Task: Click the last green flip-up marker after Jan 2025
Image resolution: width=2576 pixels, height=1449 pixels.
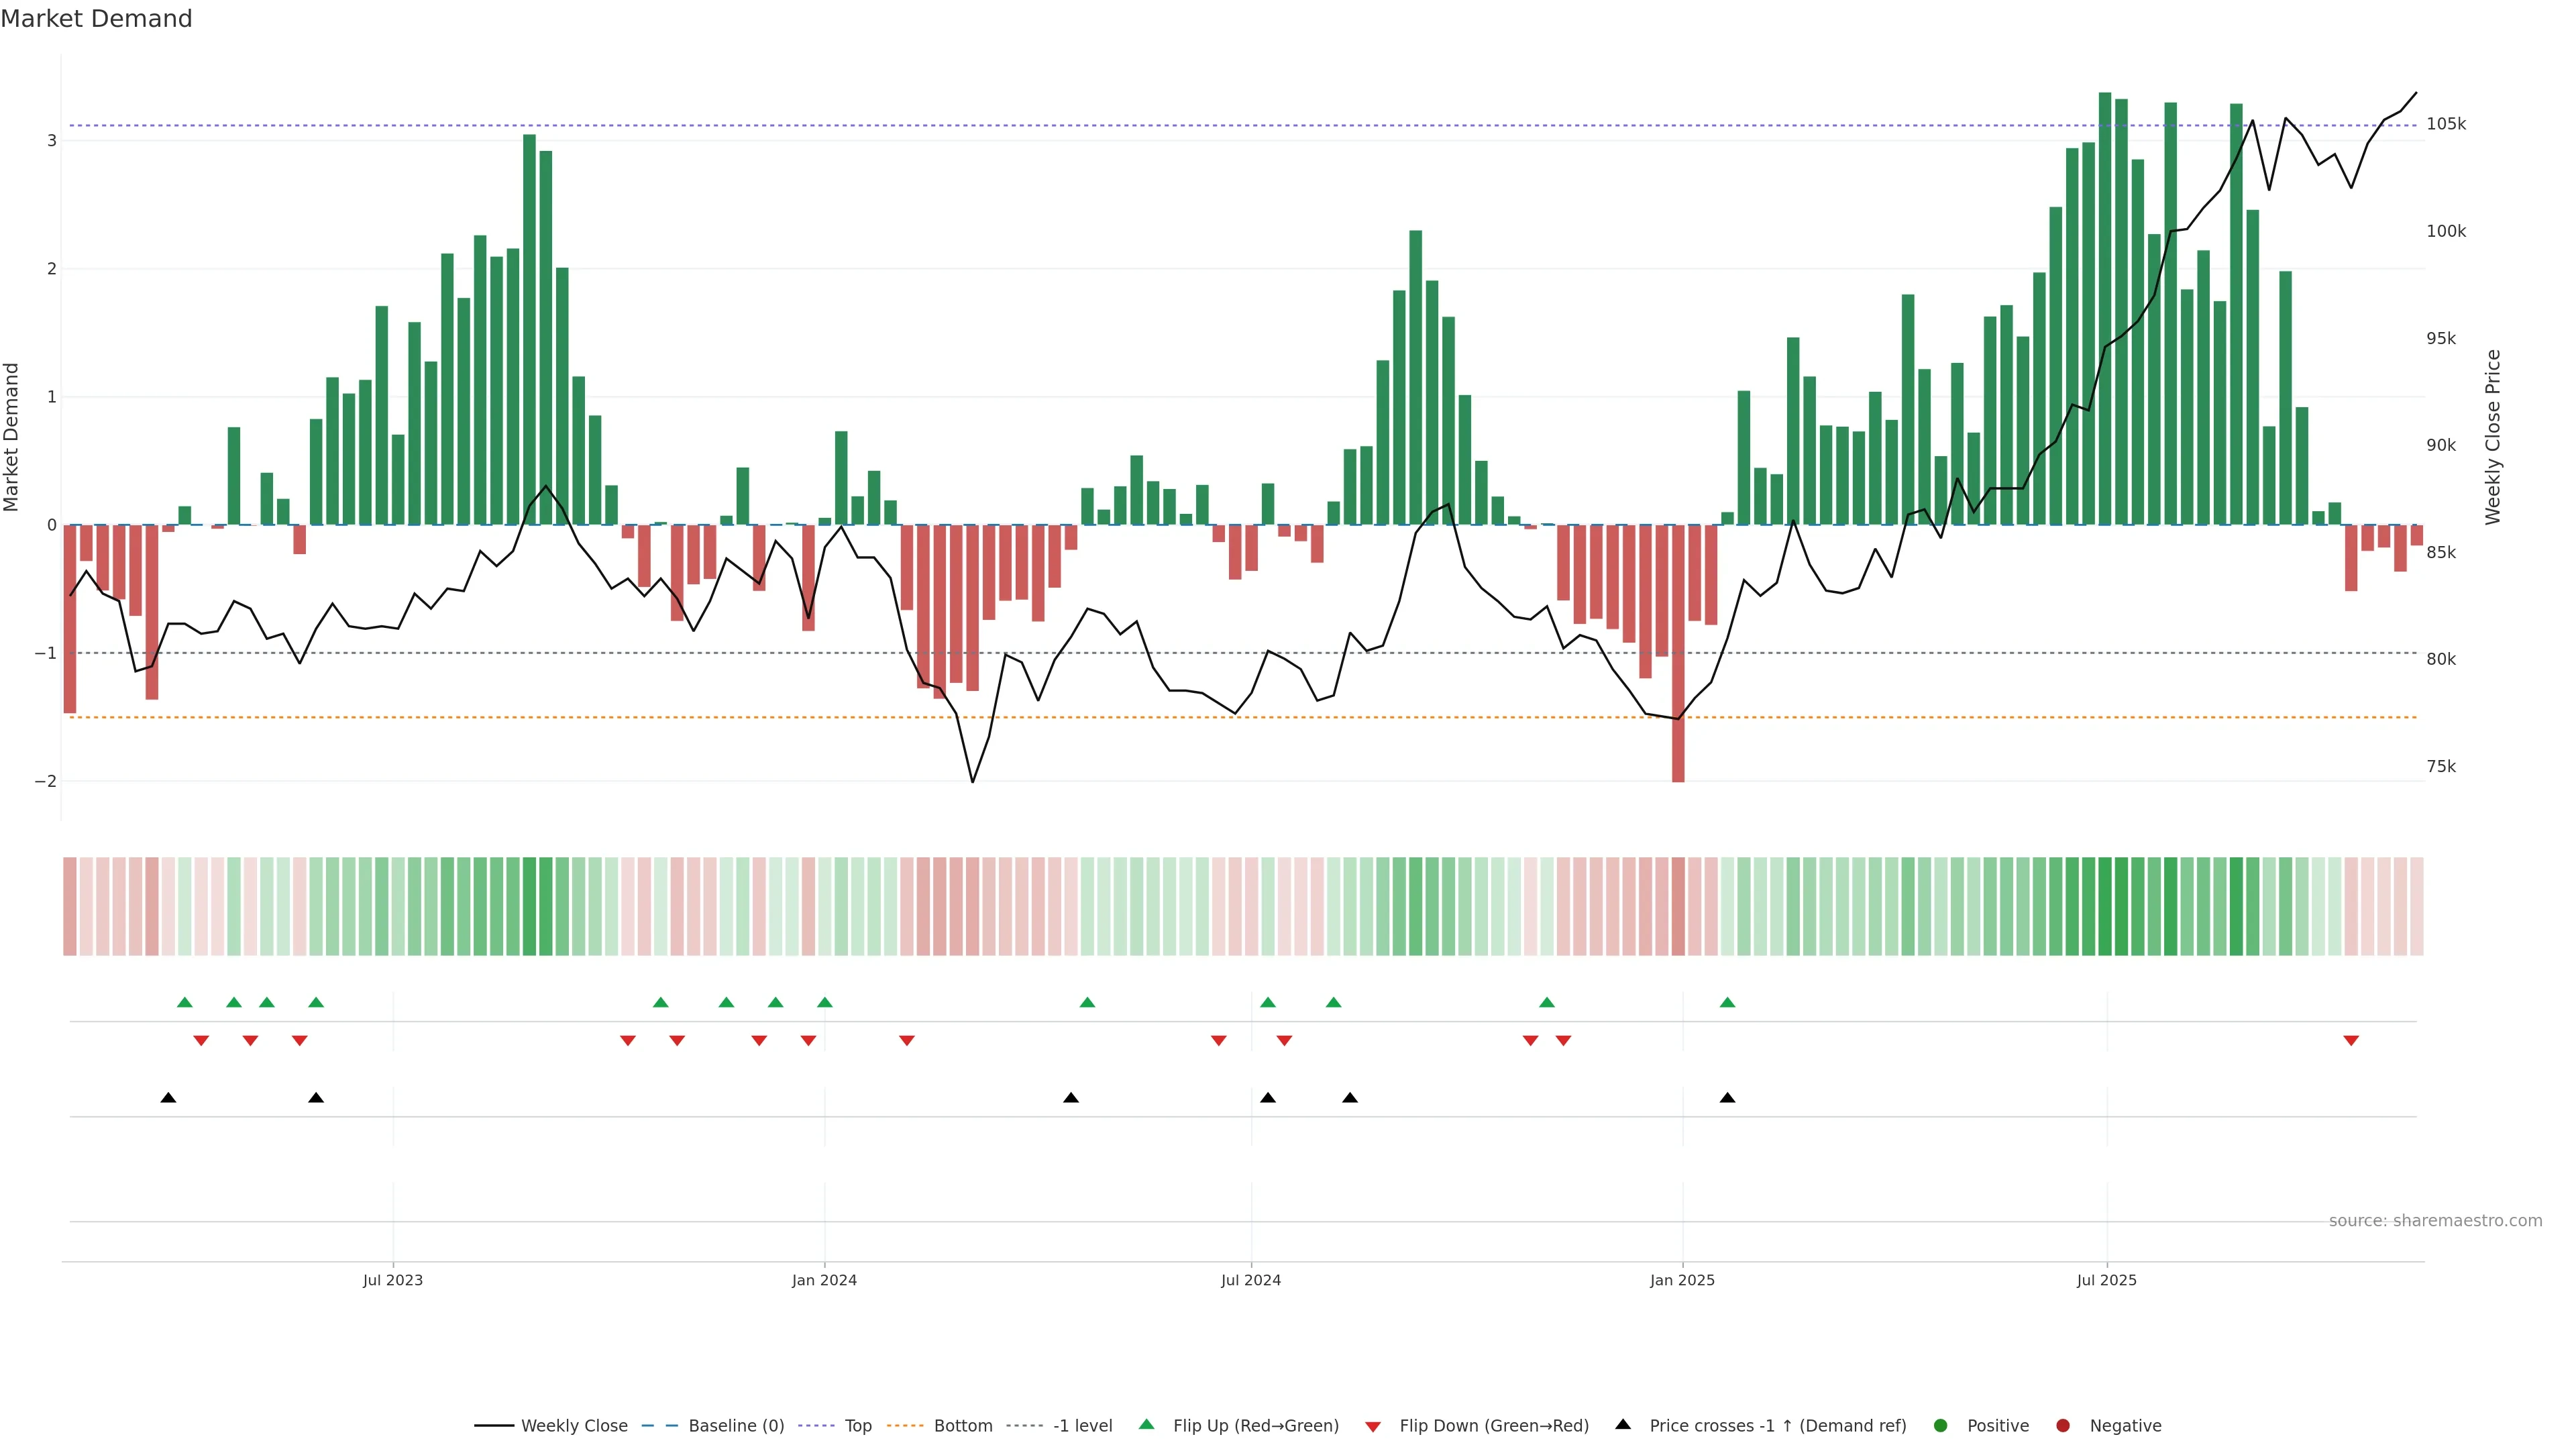Action: point(1727,1002)
